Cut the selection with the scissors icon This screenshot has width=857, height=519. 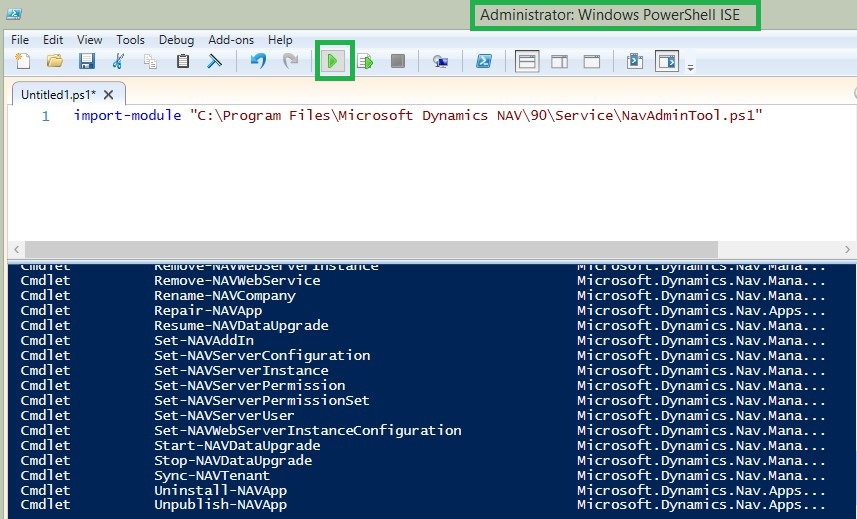click(x=118, y=61)
